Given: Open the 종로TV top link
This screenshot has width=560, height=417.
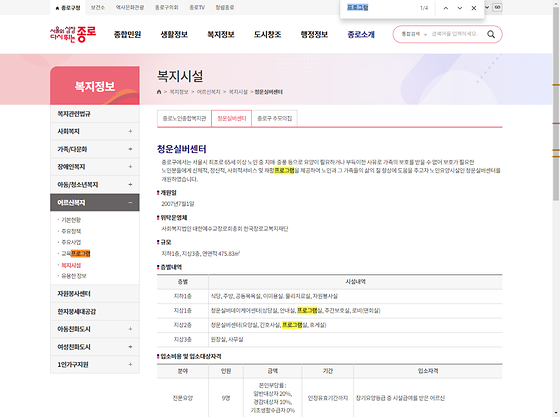Looking at the screenshot, I should pos(197,7).
